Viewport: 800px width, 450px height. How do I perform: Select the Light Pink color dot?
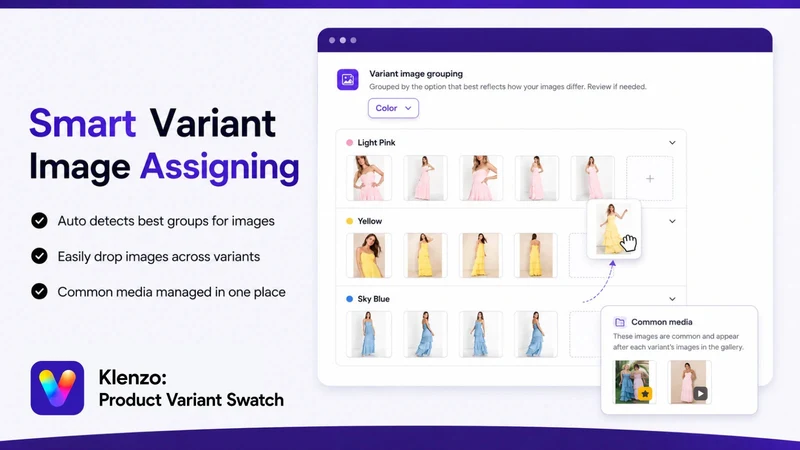click(x=349, y=143)
